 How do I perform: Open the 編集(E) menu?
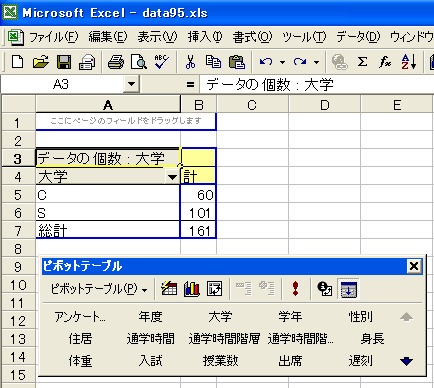[108, 37]
